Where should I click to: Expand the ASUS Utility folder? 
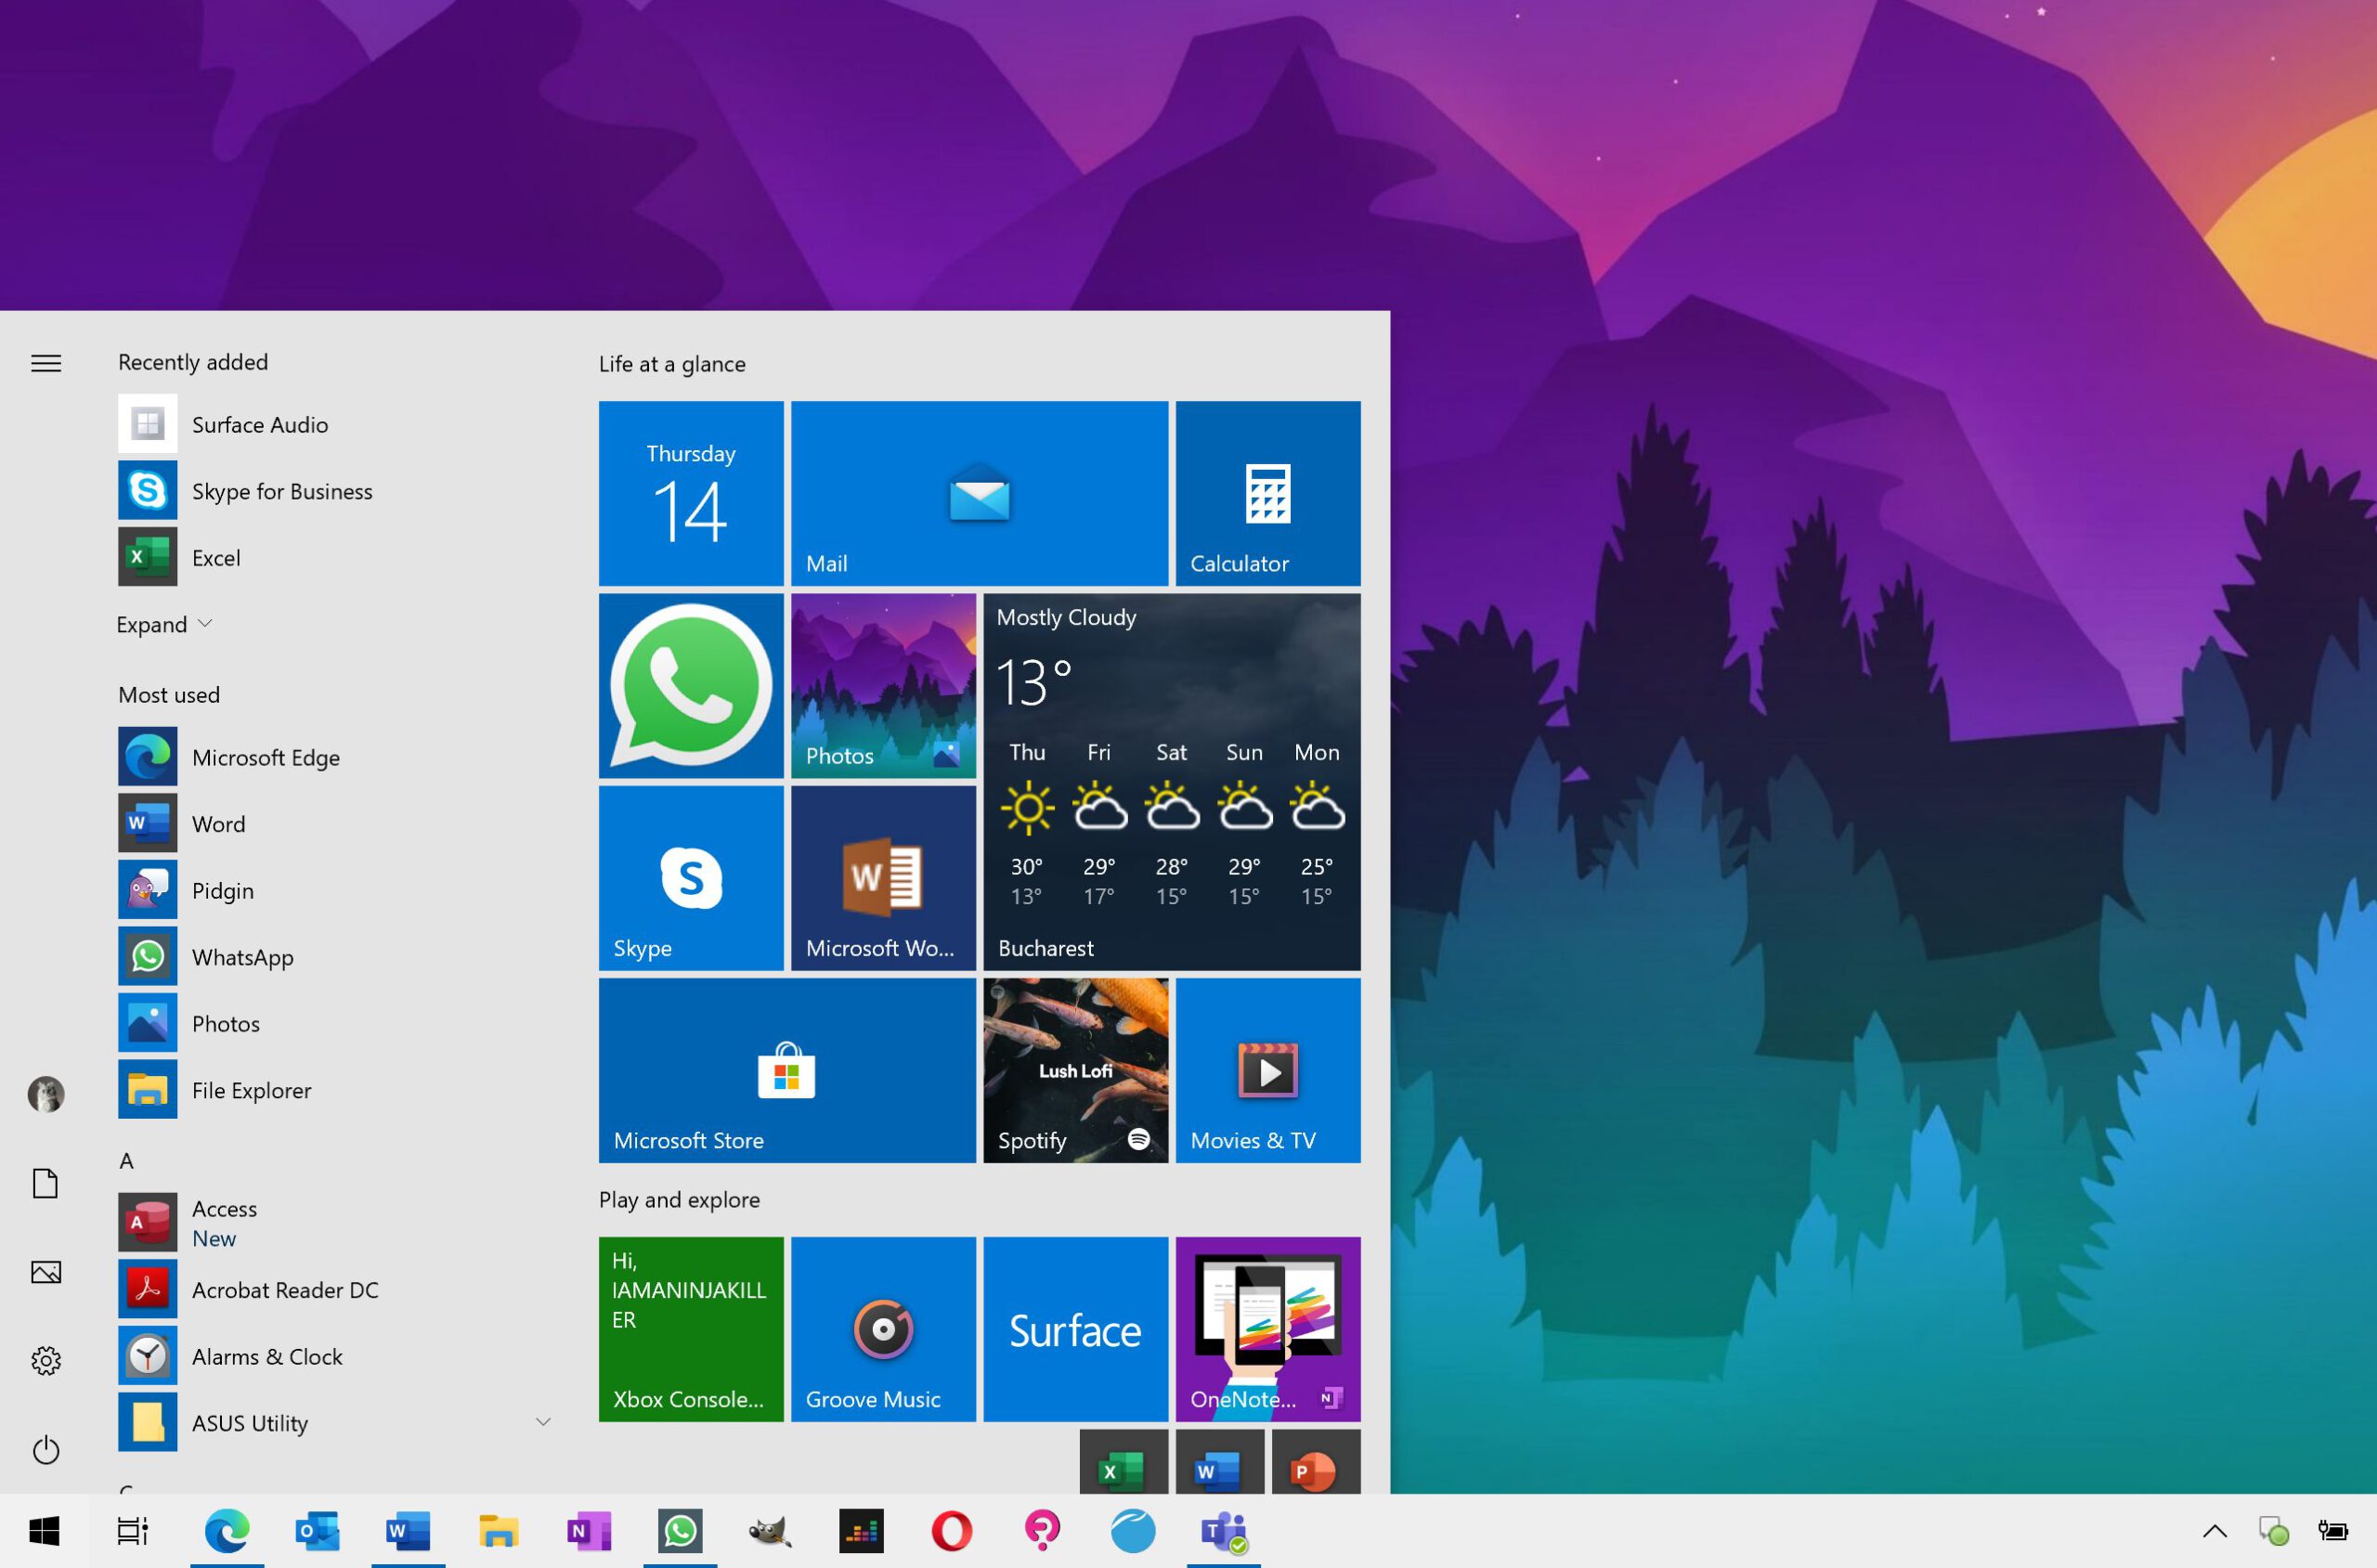543,1421
